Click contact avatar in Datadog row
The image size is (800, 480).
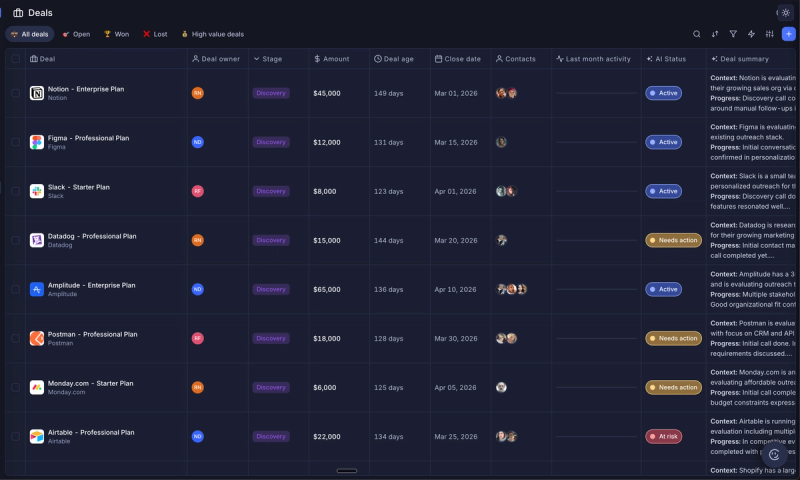coord(502,240)
